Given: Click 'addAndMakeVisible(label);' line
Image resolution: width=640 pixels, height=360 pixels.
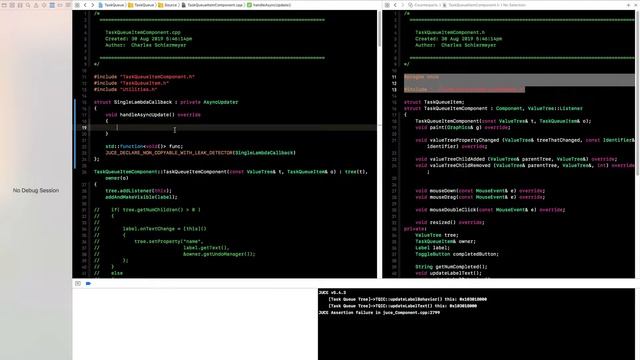Looking at the screenshot, I should [141, 197].
